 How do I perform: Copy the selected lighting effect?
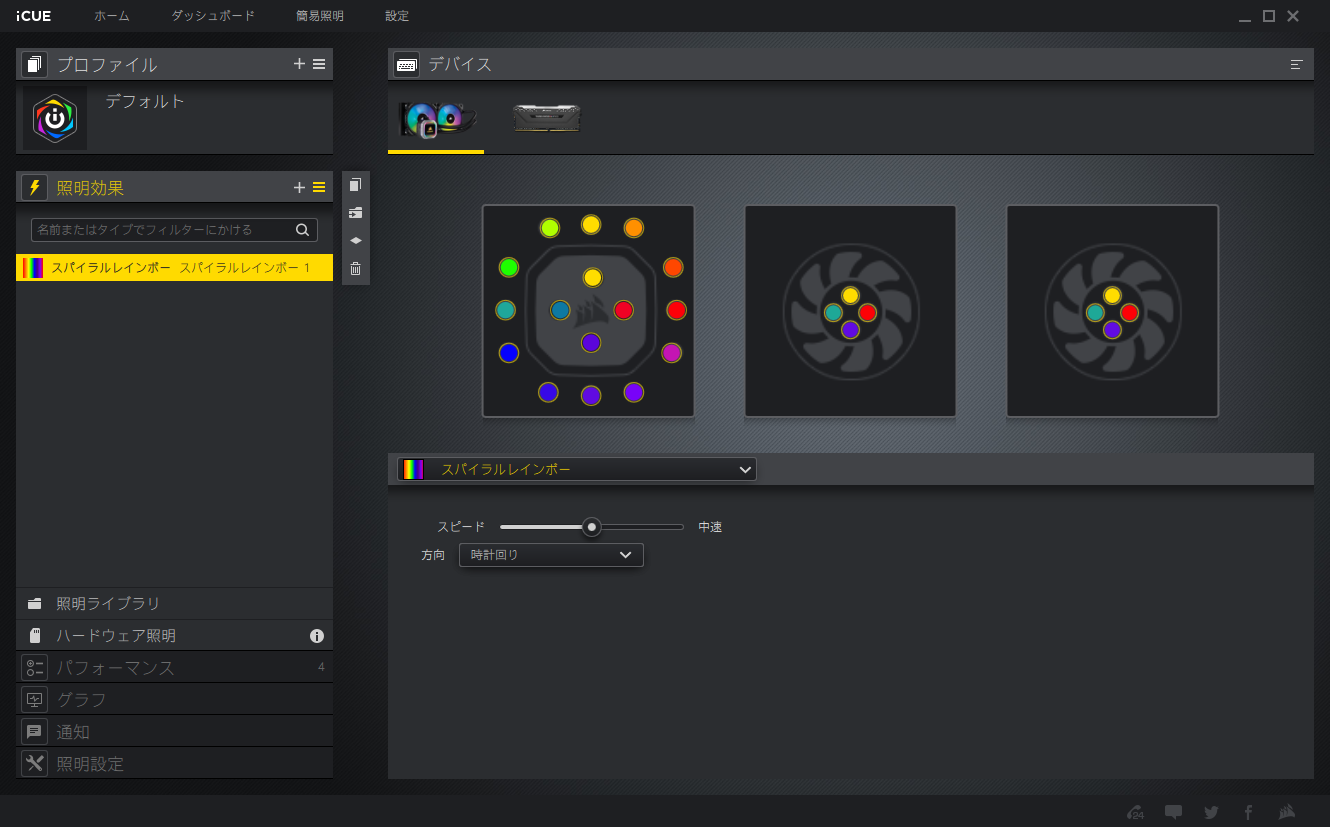click(355, 185)
